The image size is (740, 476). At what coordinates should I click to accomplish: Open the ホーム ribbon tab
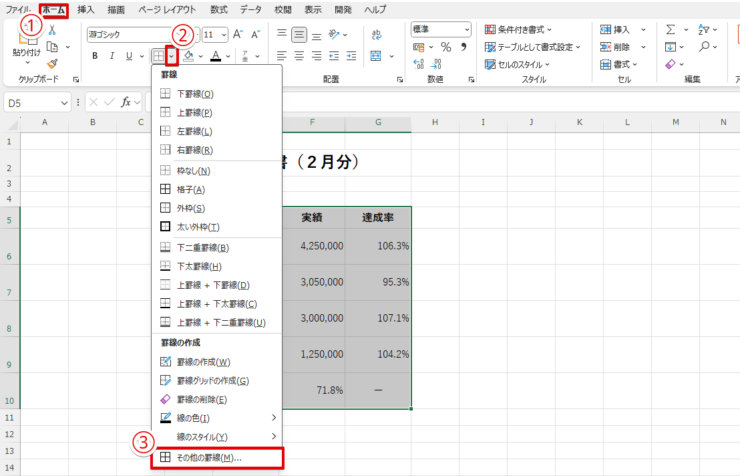tap(54, 9)
